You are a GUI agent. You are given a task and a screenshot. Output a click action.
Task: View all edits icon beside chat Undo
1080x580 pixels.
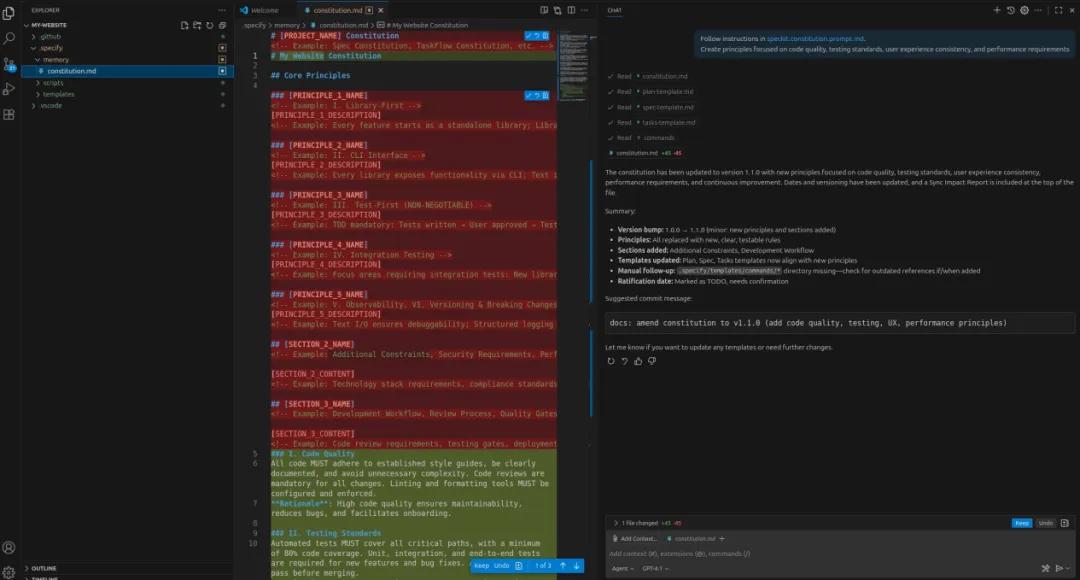1064,523
